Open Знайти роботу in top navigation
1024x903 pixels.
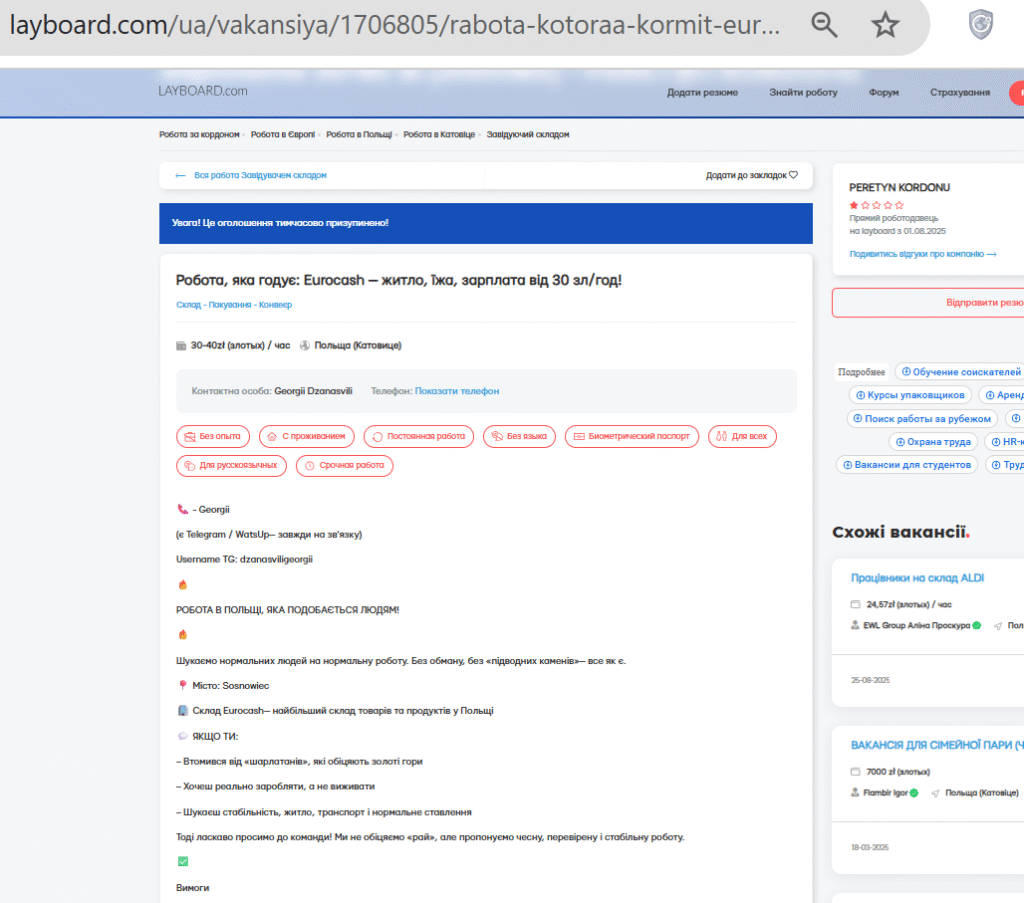pyautogui.click(x=803, y=92)
